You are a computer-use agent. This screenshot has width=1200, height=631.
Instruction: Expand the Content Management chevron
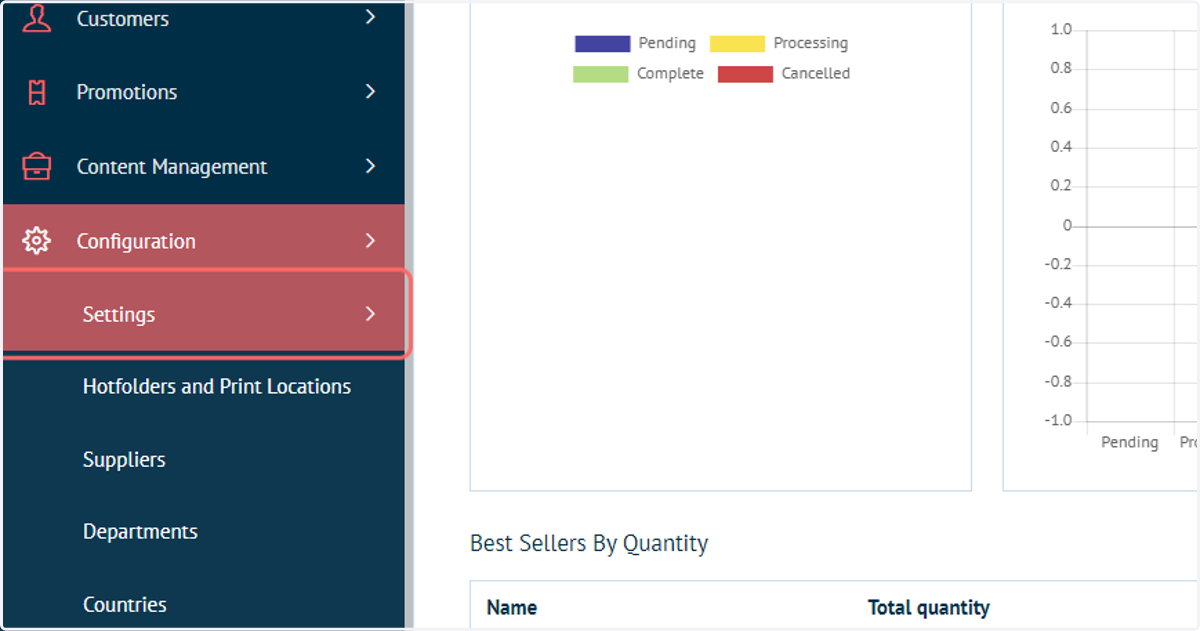coord(370,166)
